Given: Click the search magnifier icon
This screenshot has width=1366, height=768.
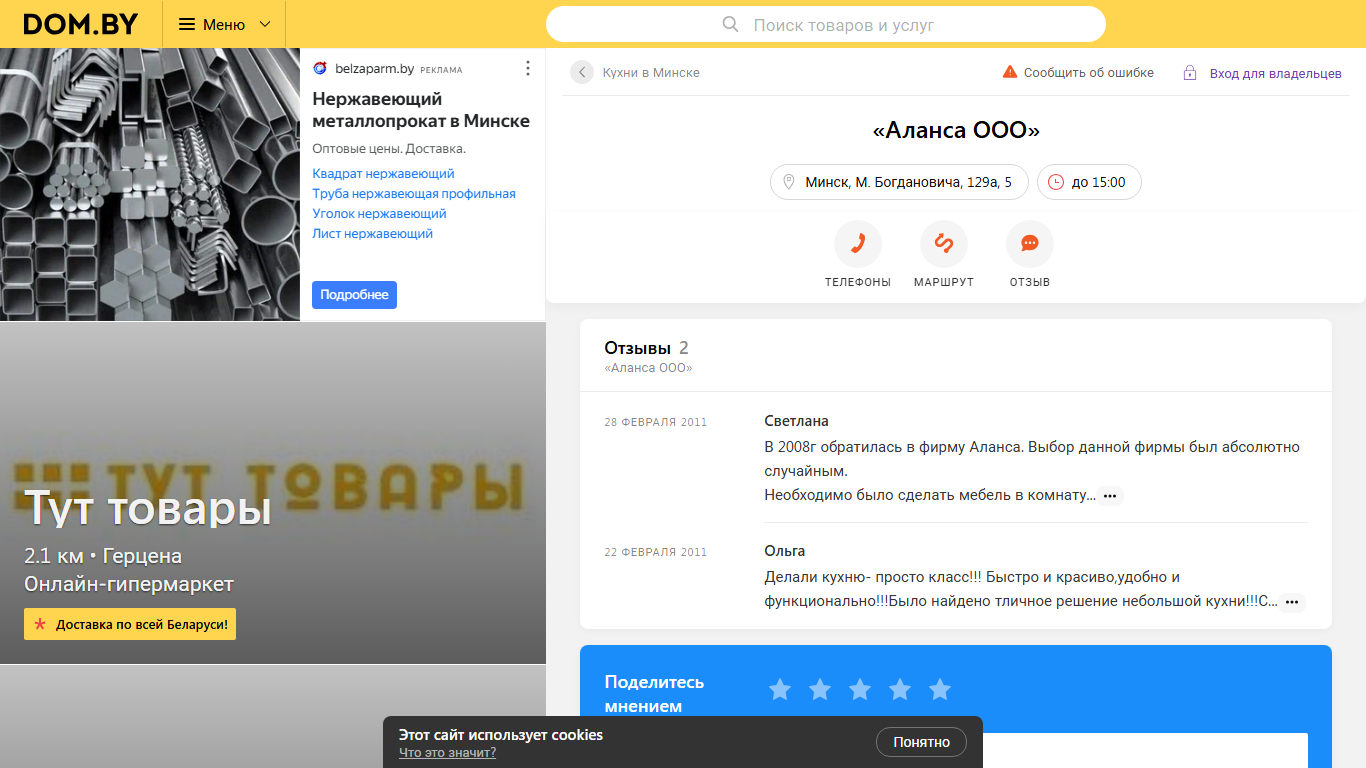Looking at the screenshot, I should tap(730, 24).
